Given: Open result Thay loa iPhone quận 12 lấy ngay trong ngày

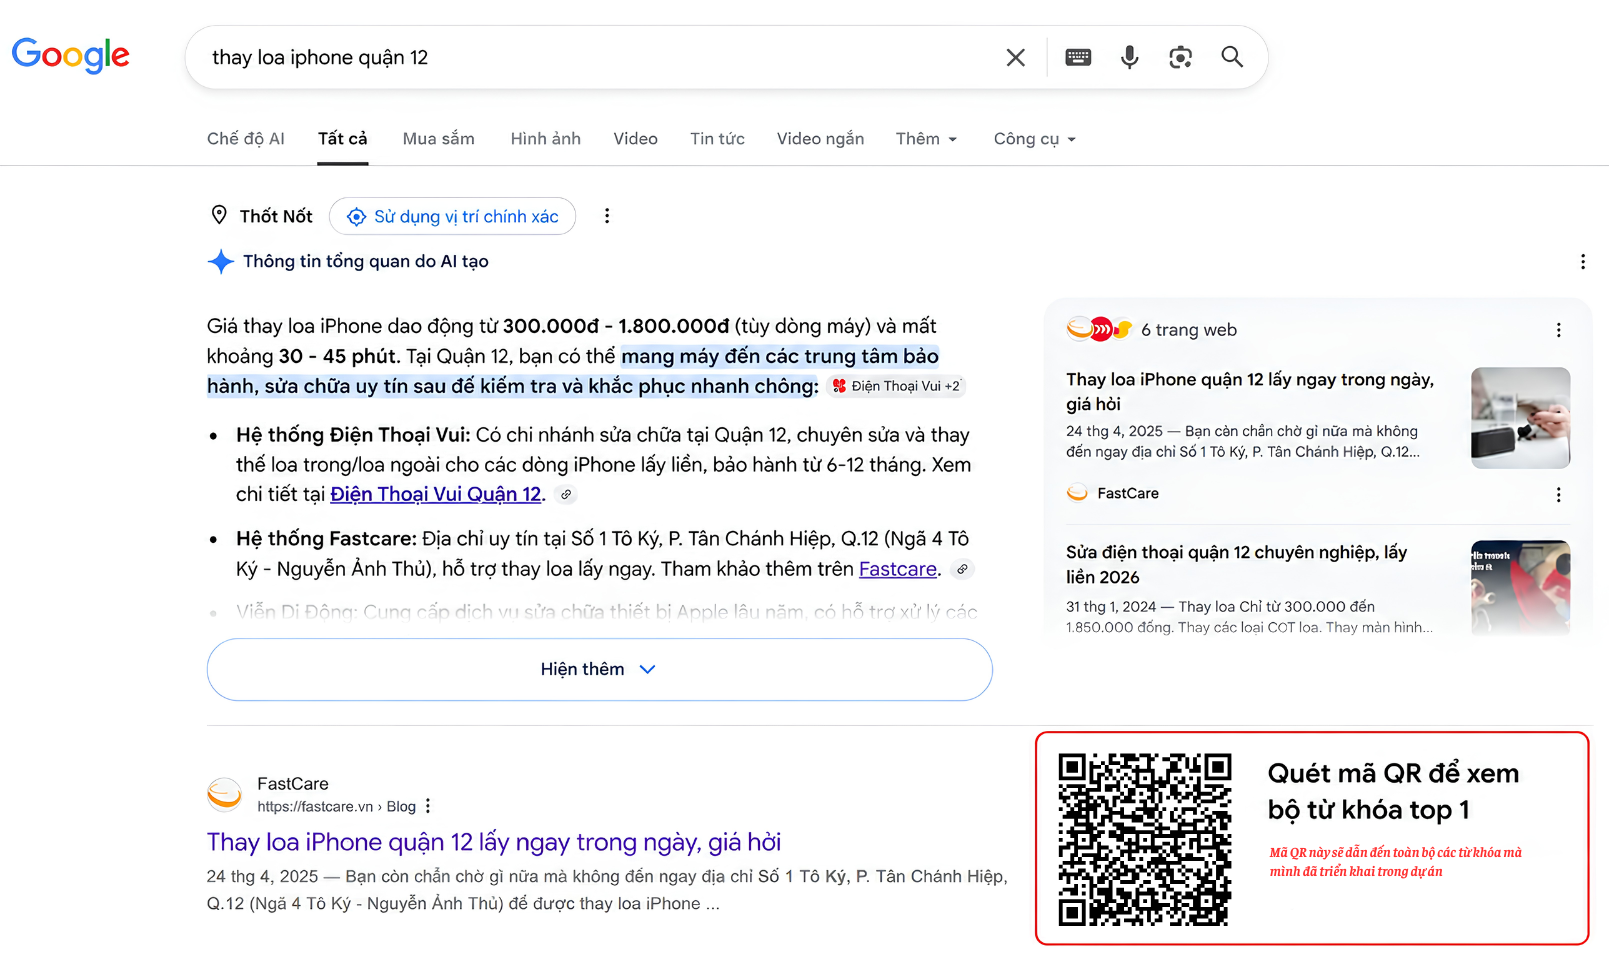Looking at the screenshot, I should [494, 842].
